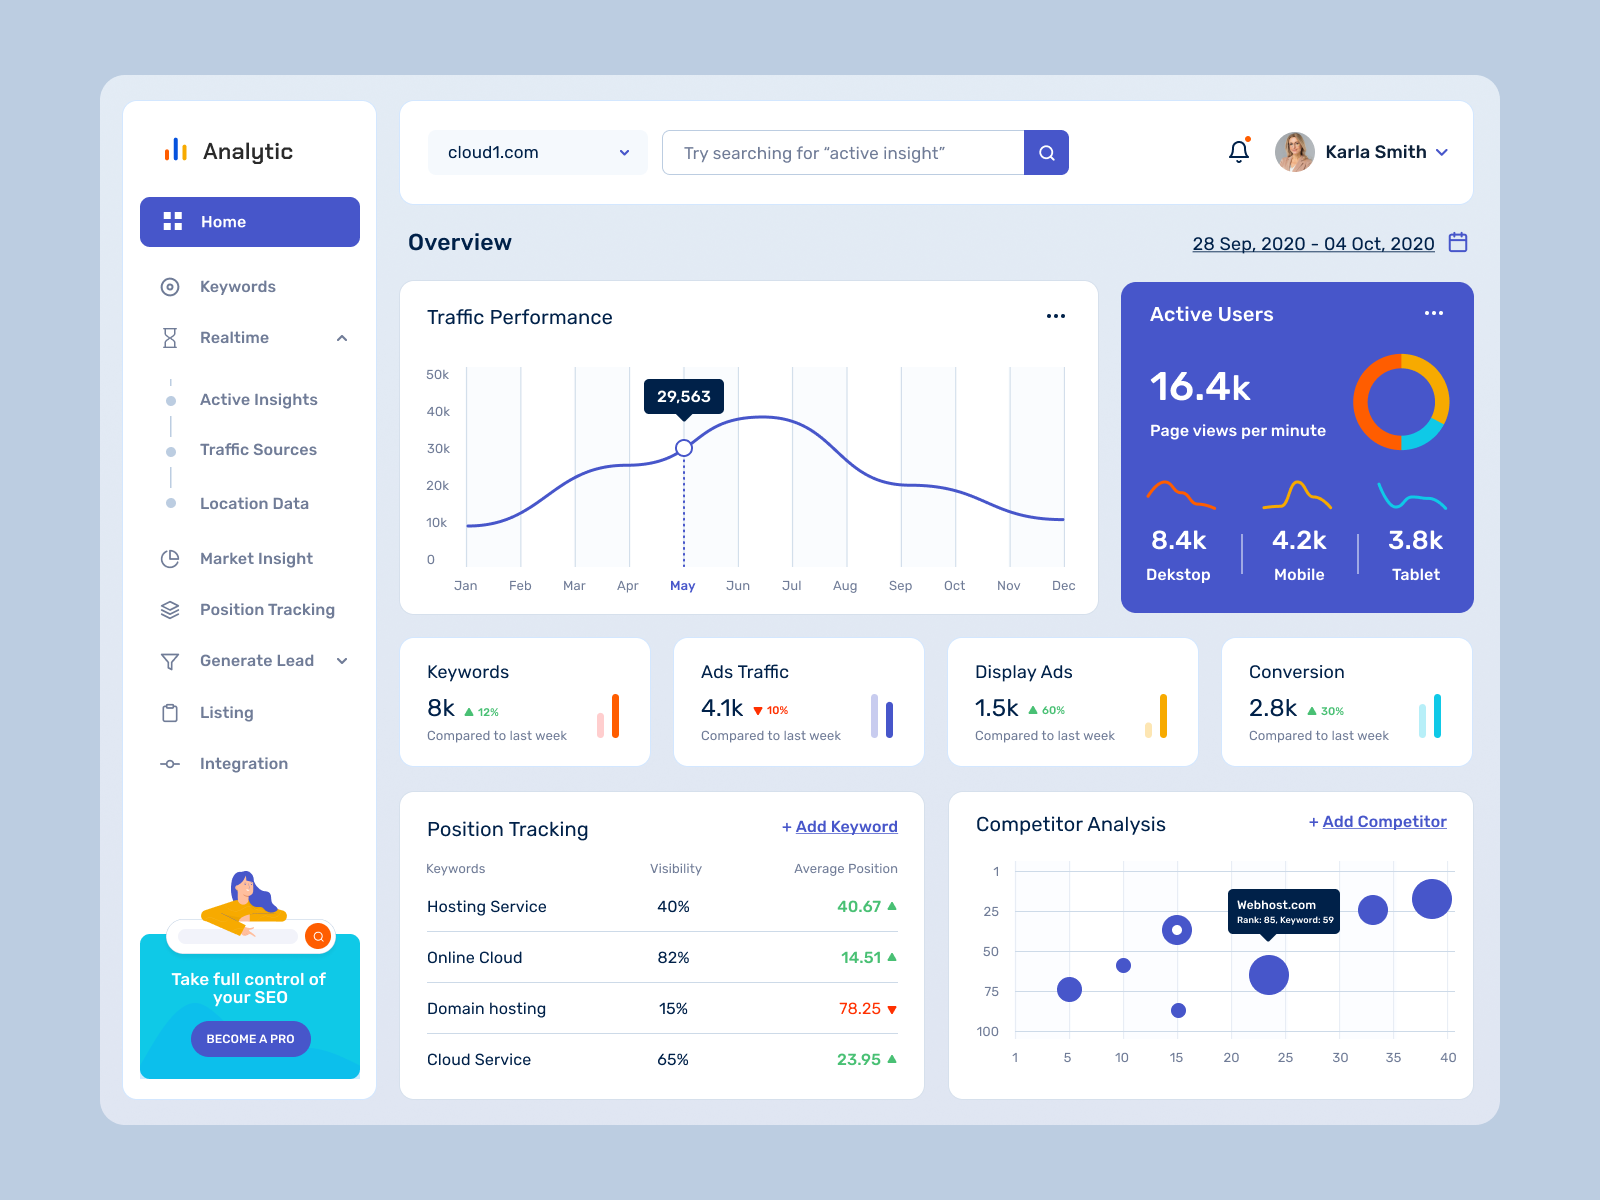Viewport: 1600px width, 1200px height.
Task: Click the Mobile sparkline icon above 4.2k
Action: coord(1297,495)
